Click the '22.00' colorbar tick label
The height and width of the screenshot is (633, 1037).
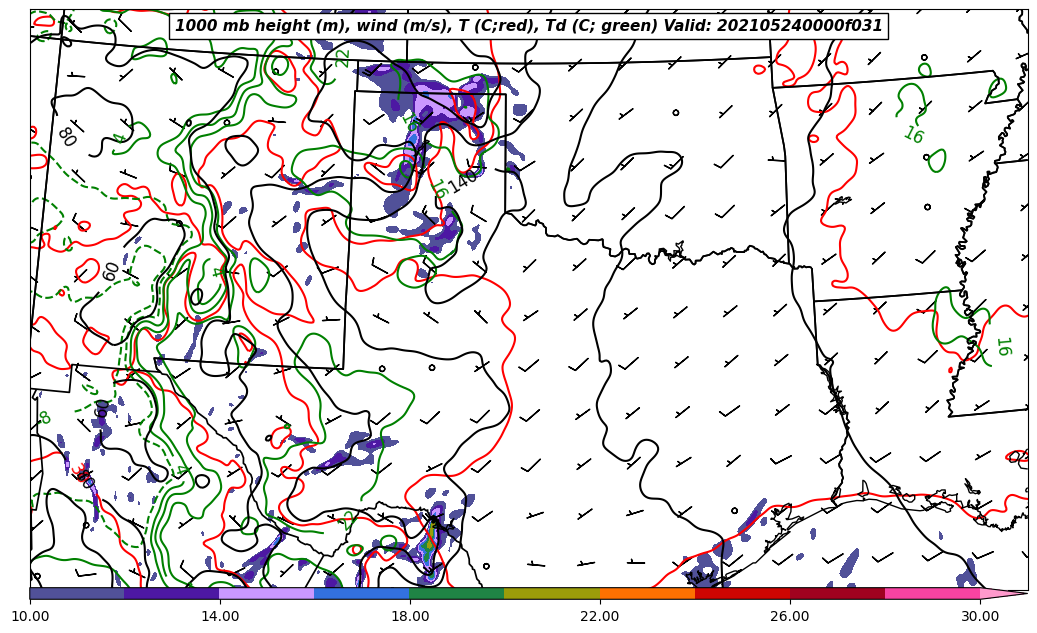[x=600, y=616]
